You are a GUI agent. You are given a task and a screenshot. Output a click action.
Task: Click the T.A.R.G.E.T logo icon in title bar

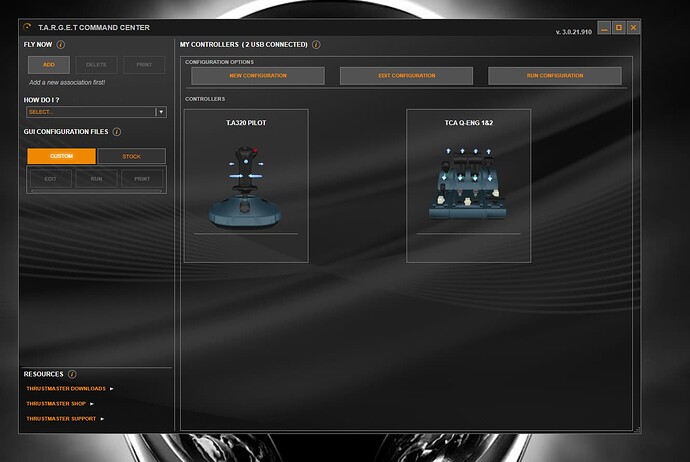[27, 27]
